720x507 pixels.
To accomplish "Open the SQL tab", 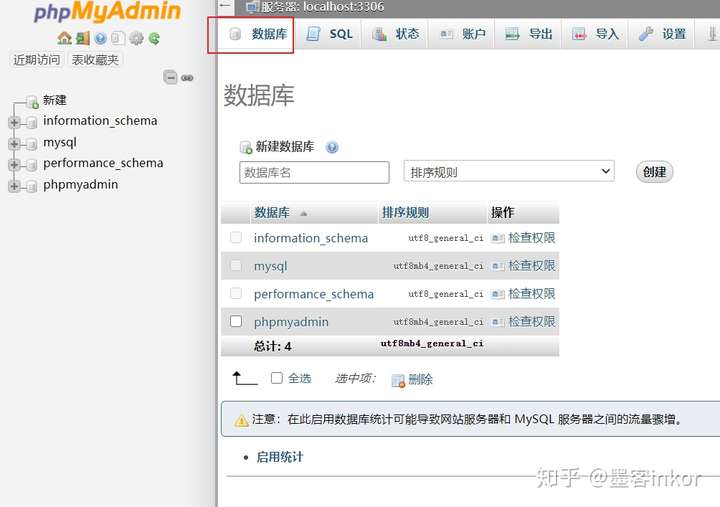I will click(330, 34).
